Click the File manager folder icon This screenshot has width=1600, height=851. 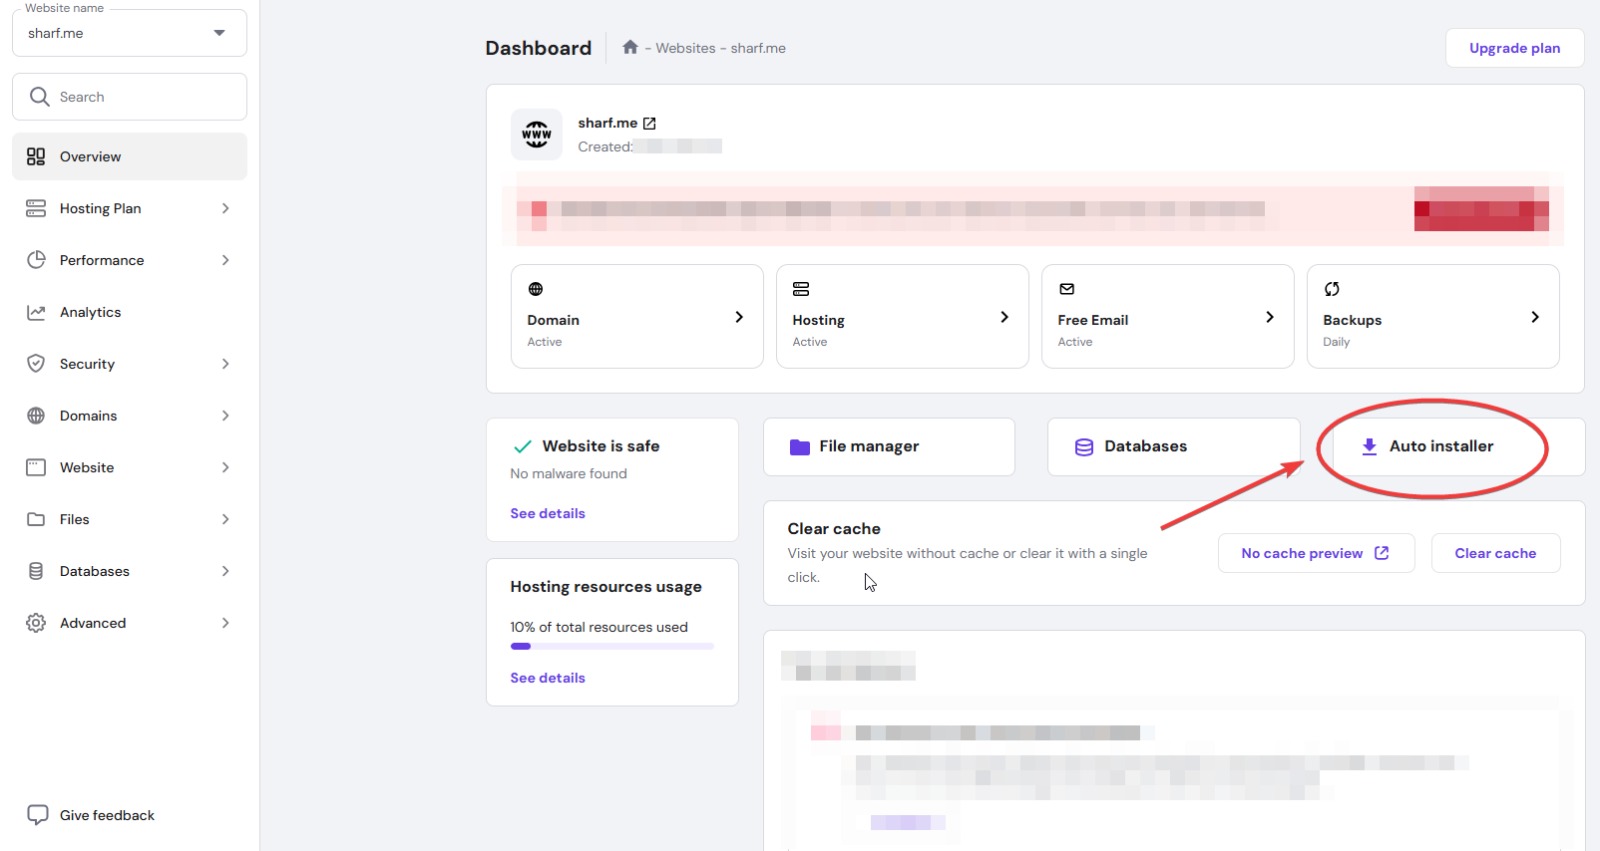tap(799, 447)
